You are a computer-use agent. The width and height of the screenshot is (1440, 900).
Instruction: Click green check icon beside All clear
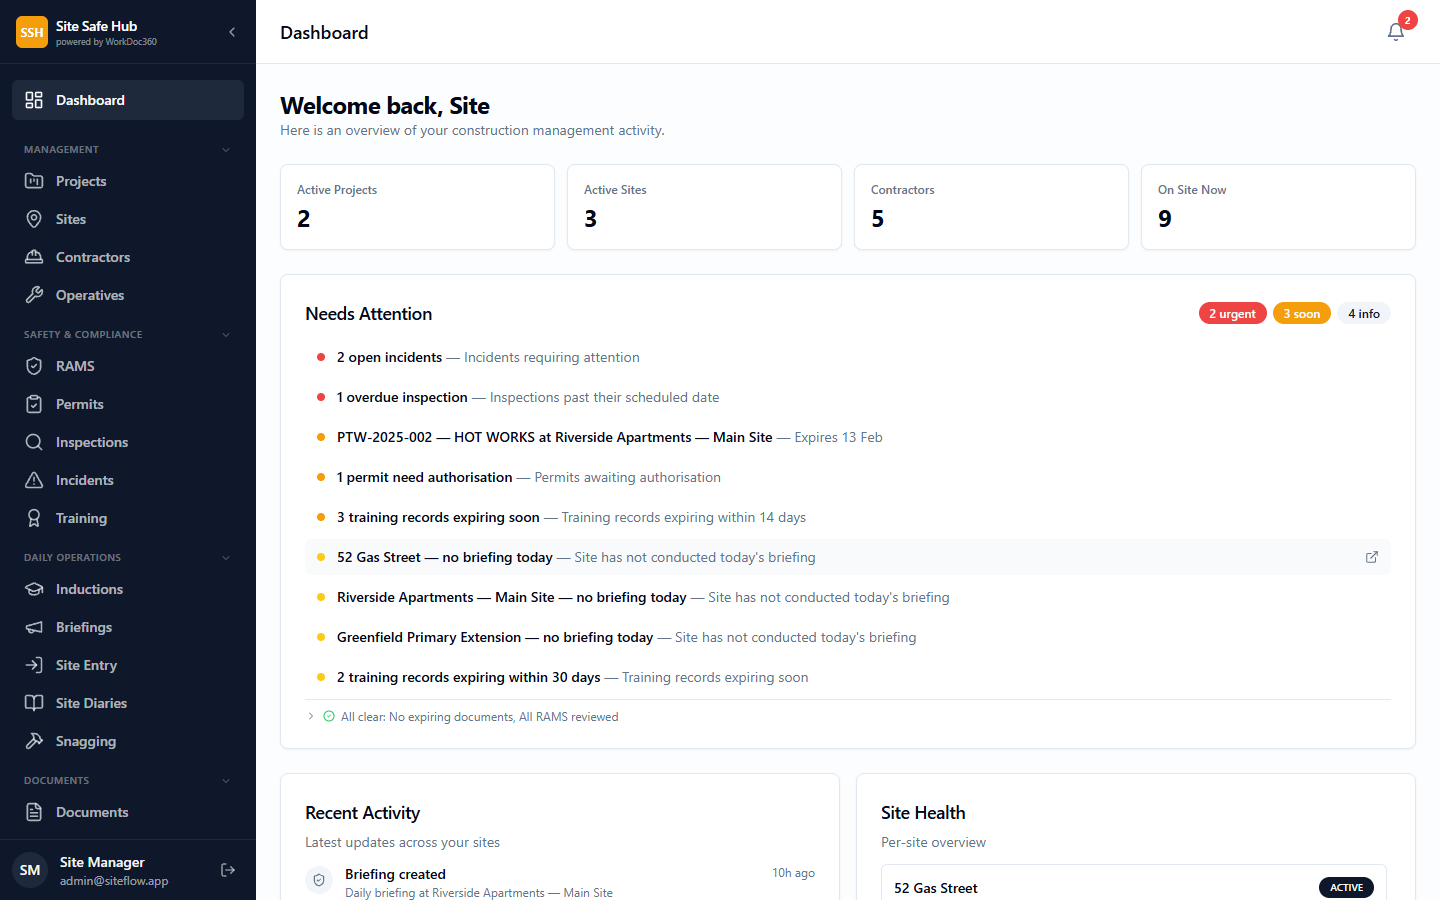[329, 716]
